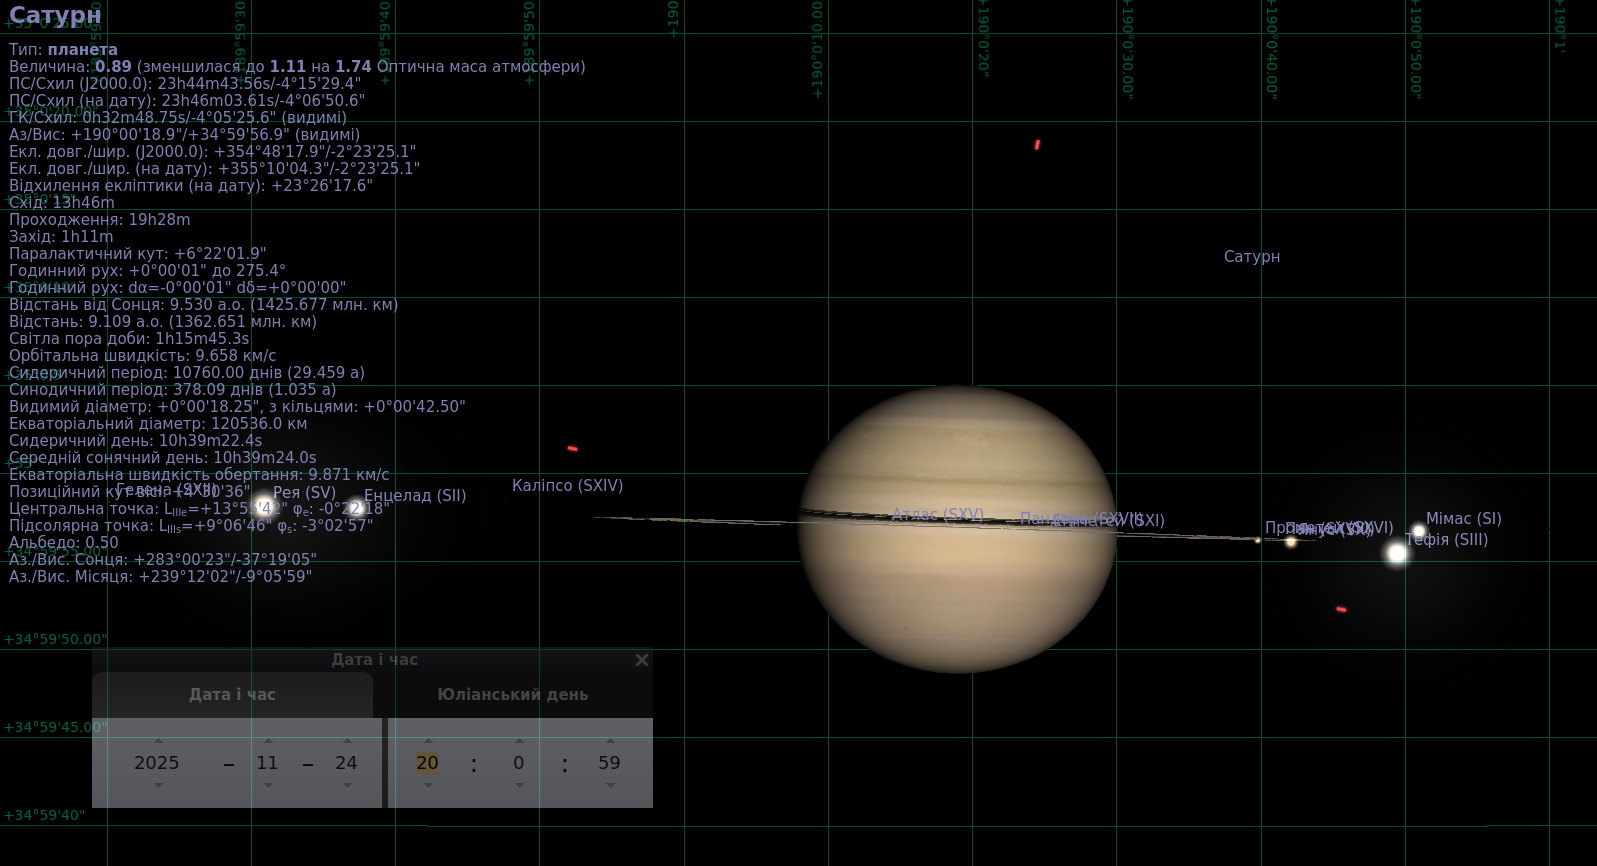Image resolution: width=1597 pixels, height=866 pixels.
Task: Click the Аз./Вис. Місяця line
Action: click(160, 577)
